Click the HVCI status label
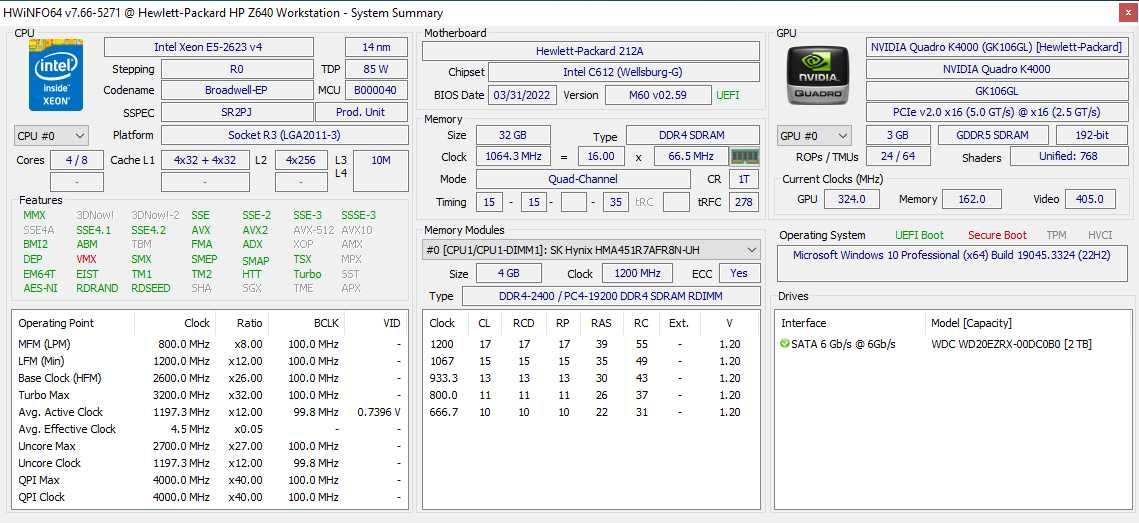Viewport: 1139px width, 523px height. [x=1100, y=235]
